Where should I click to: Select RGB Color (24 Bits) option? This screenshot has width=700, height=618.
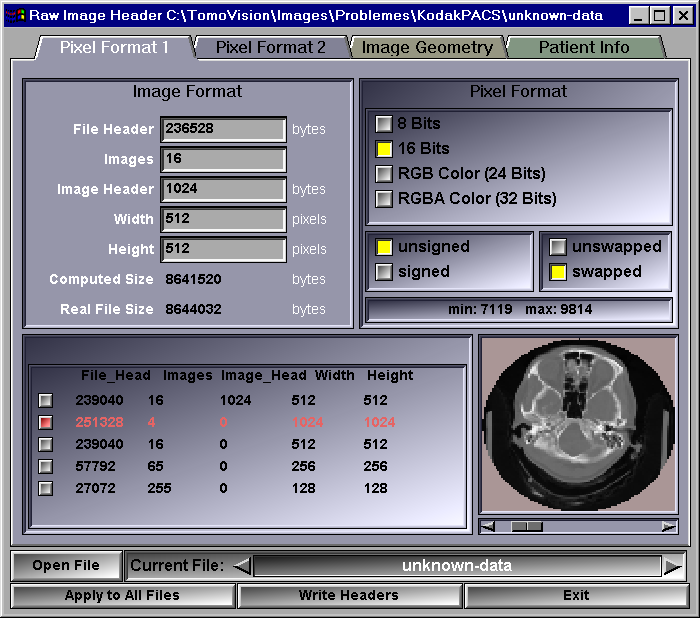click(384, 174)
